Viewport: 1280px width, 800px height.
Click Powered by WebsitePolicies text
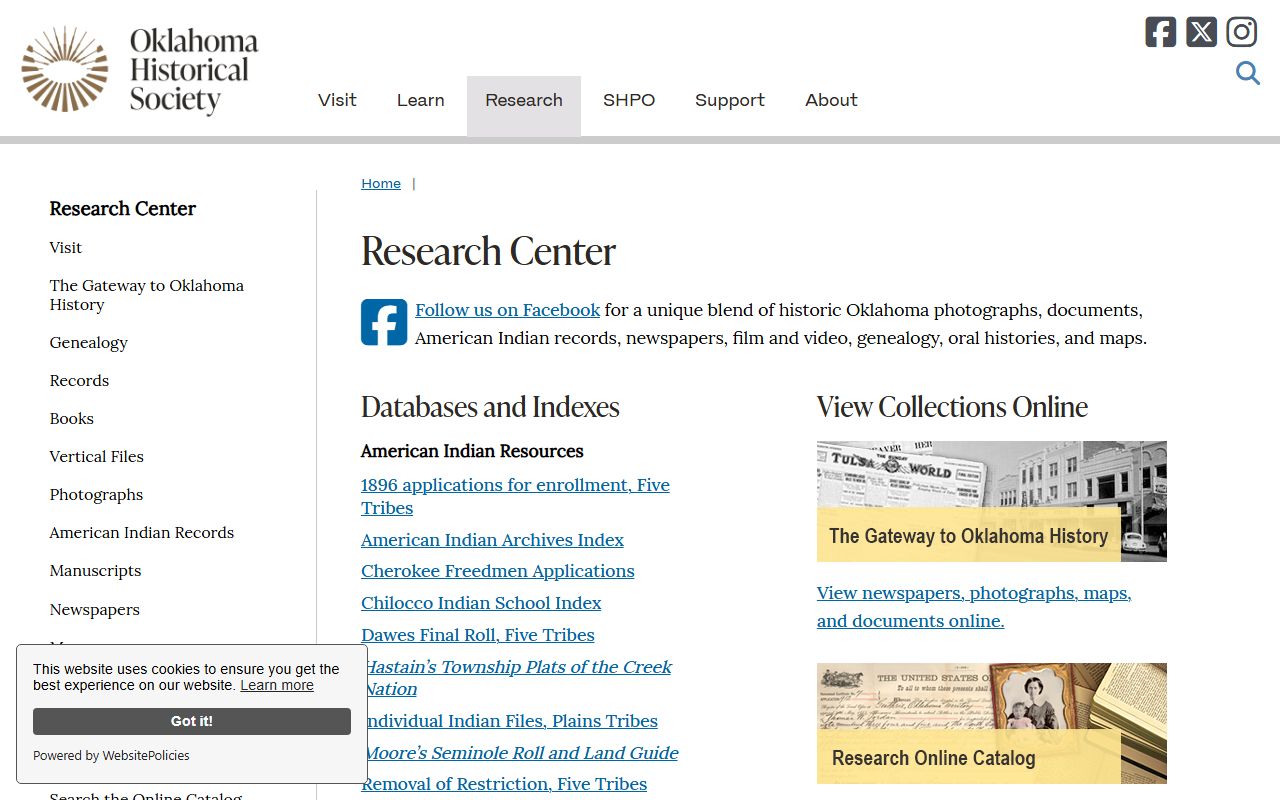111,756
